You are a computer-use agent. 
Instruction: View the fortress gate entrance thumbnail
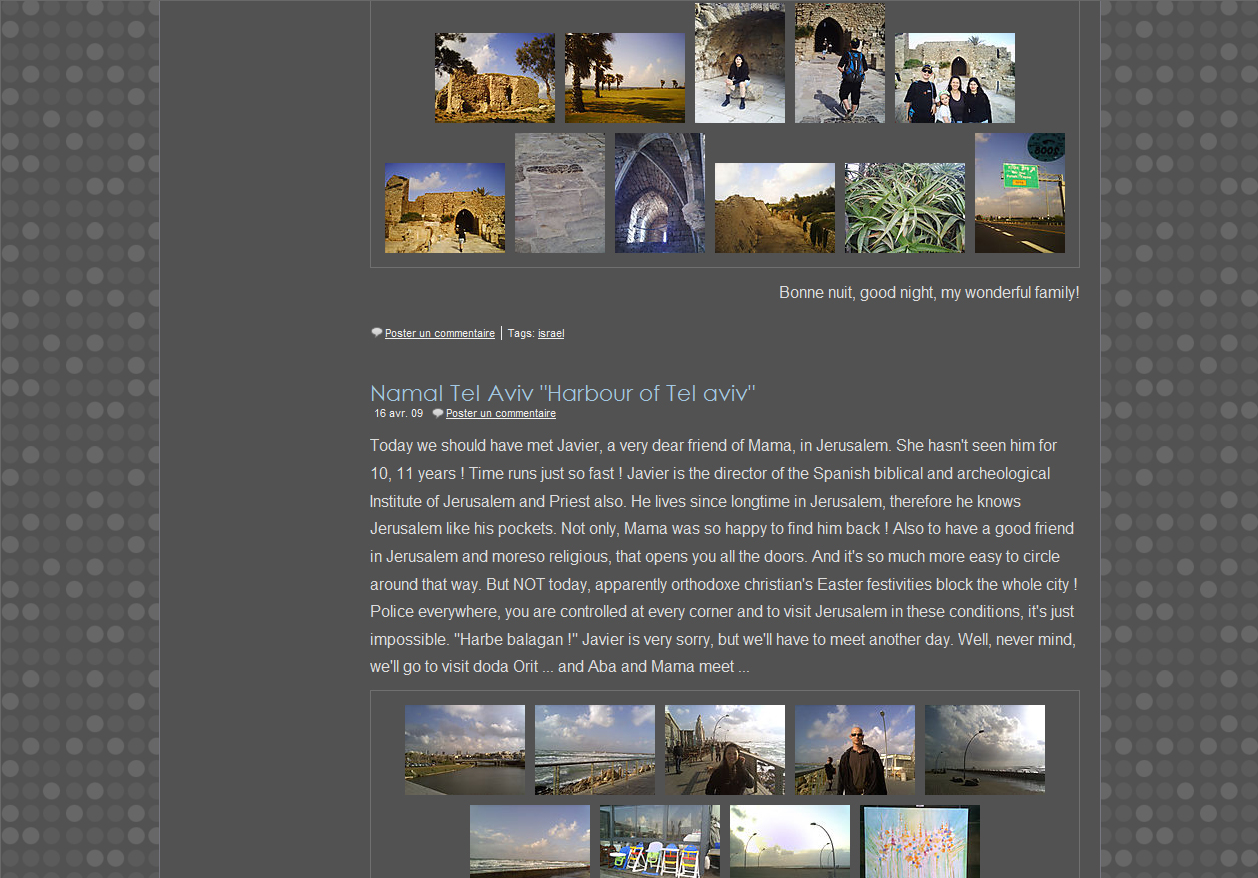coord(444,208)
